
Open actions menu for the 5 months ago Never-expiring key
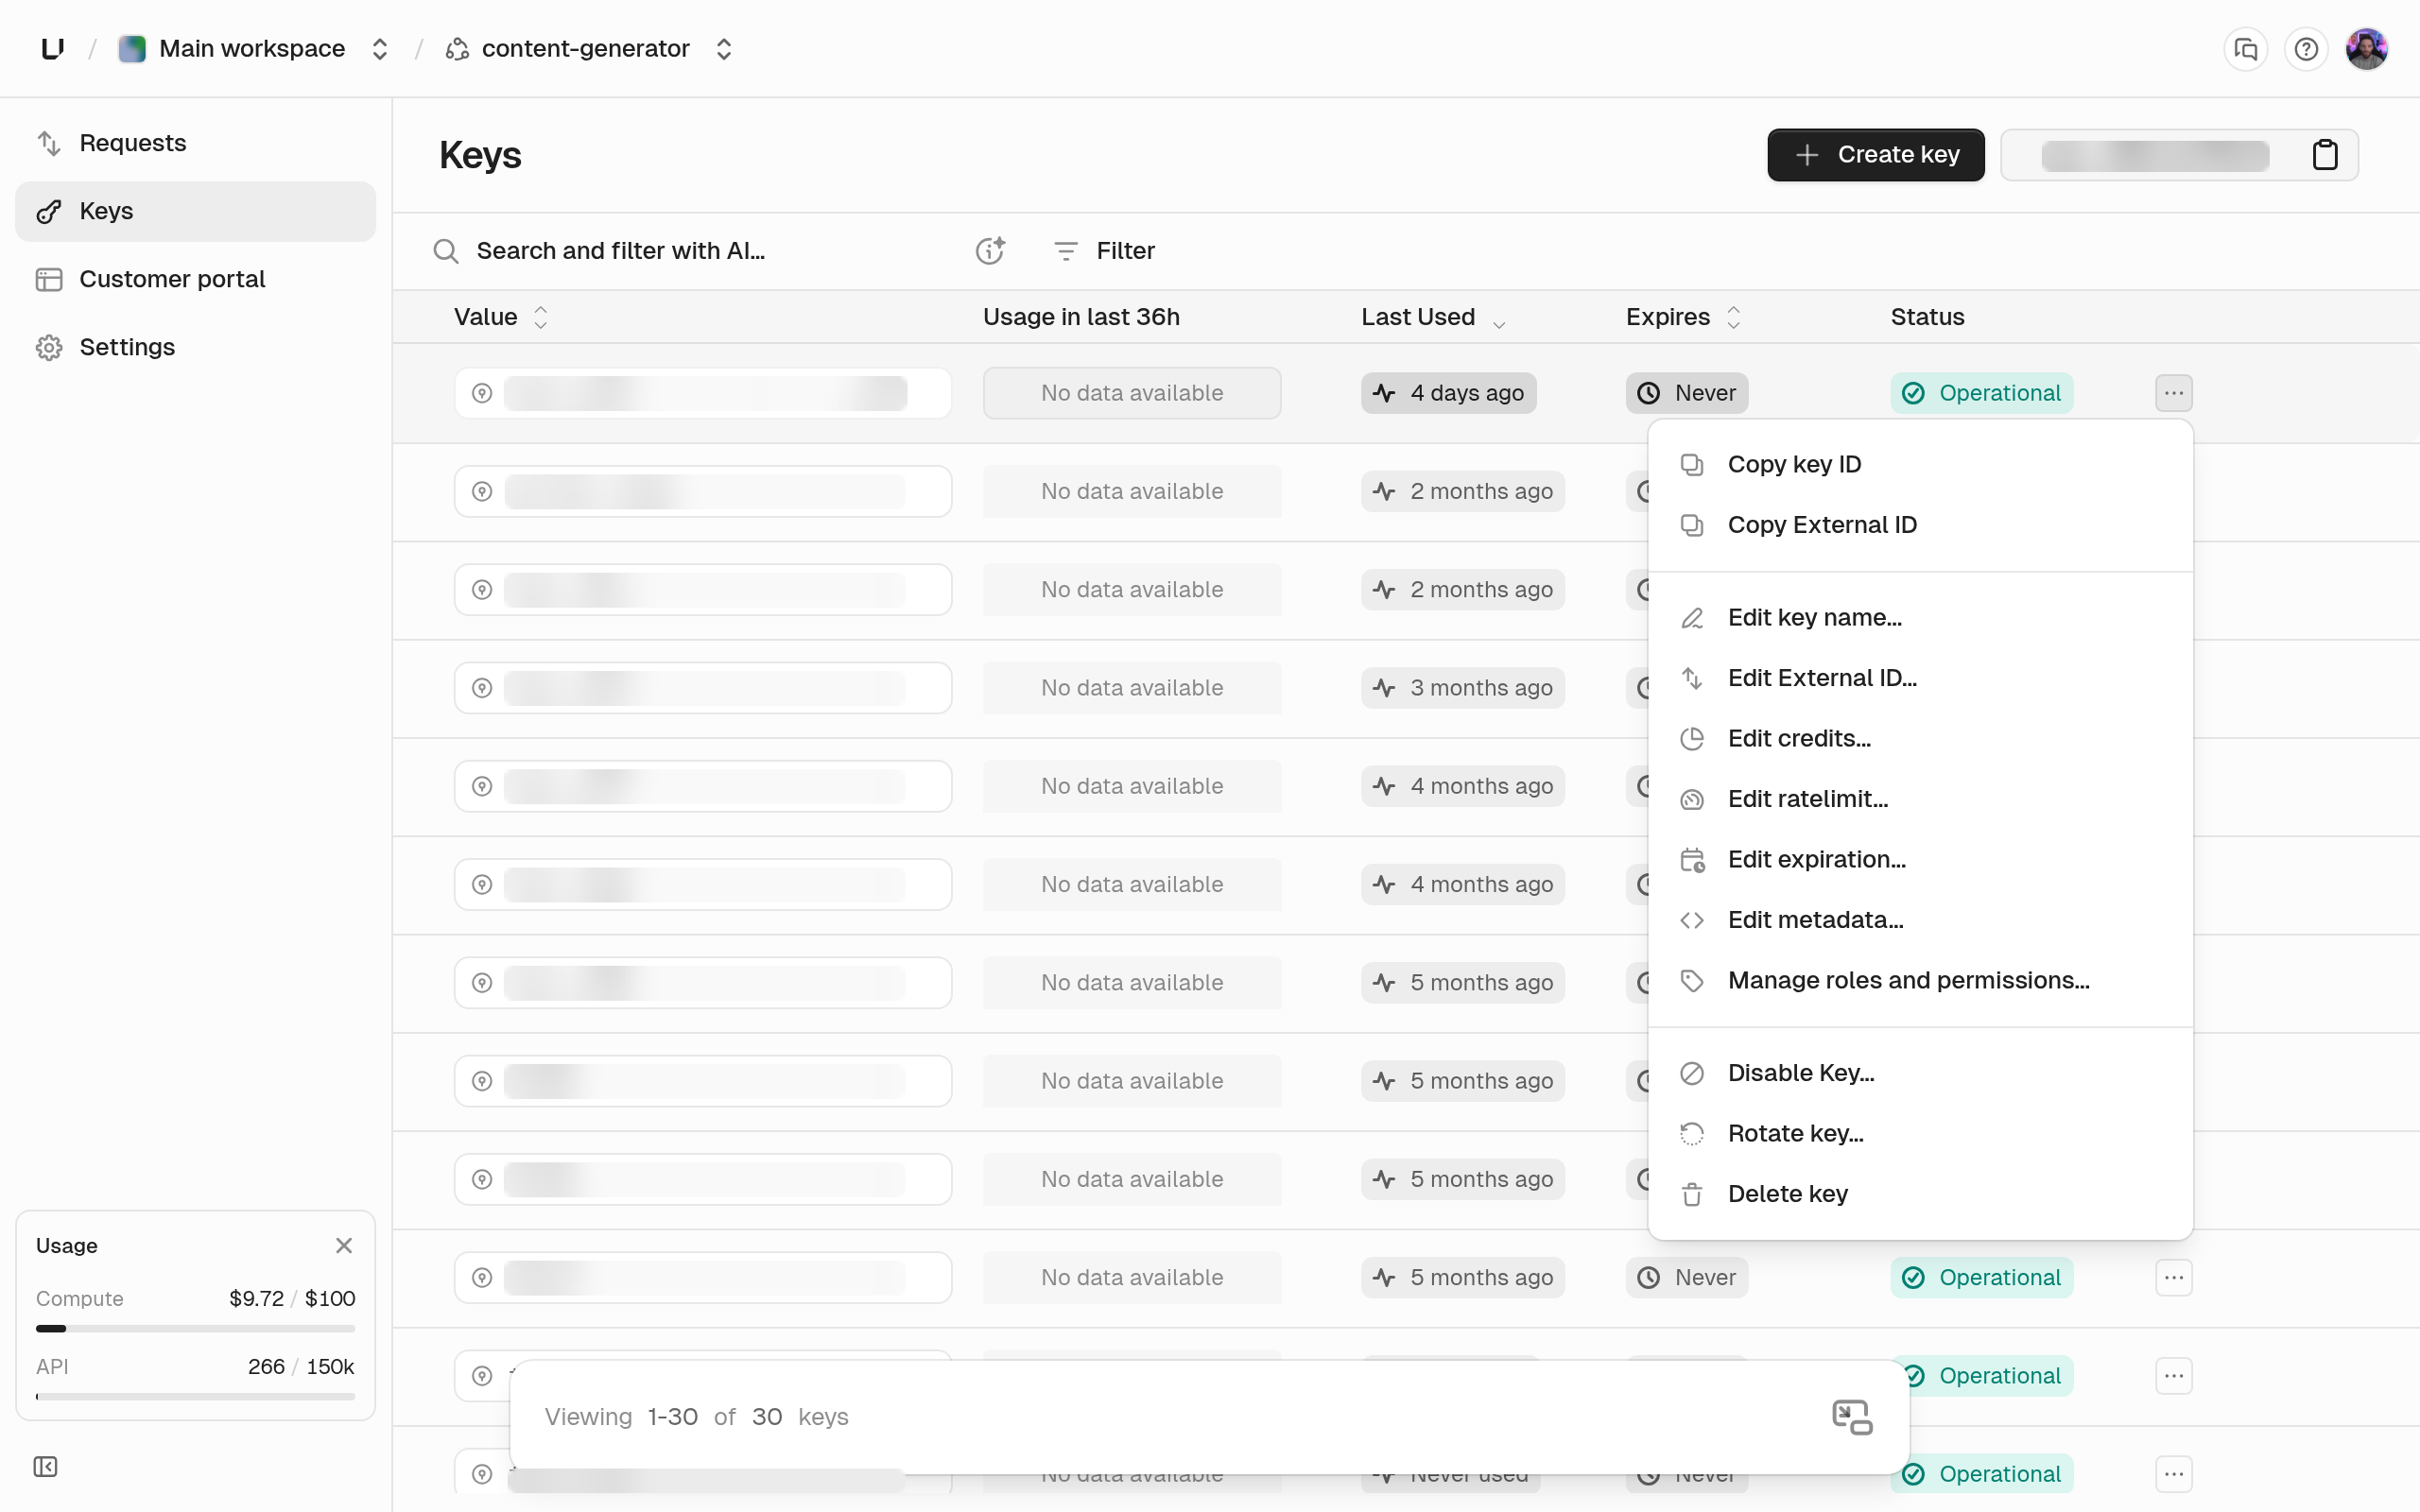pos(2174,1277)
